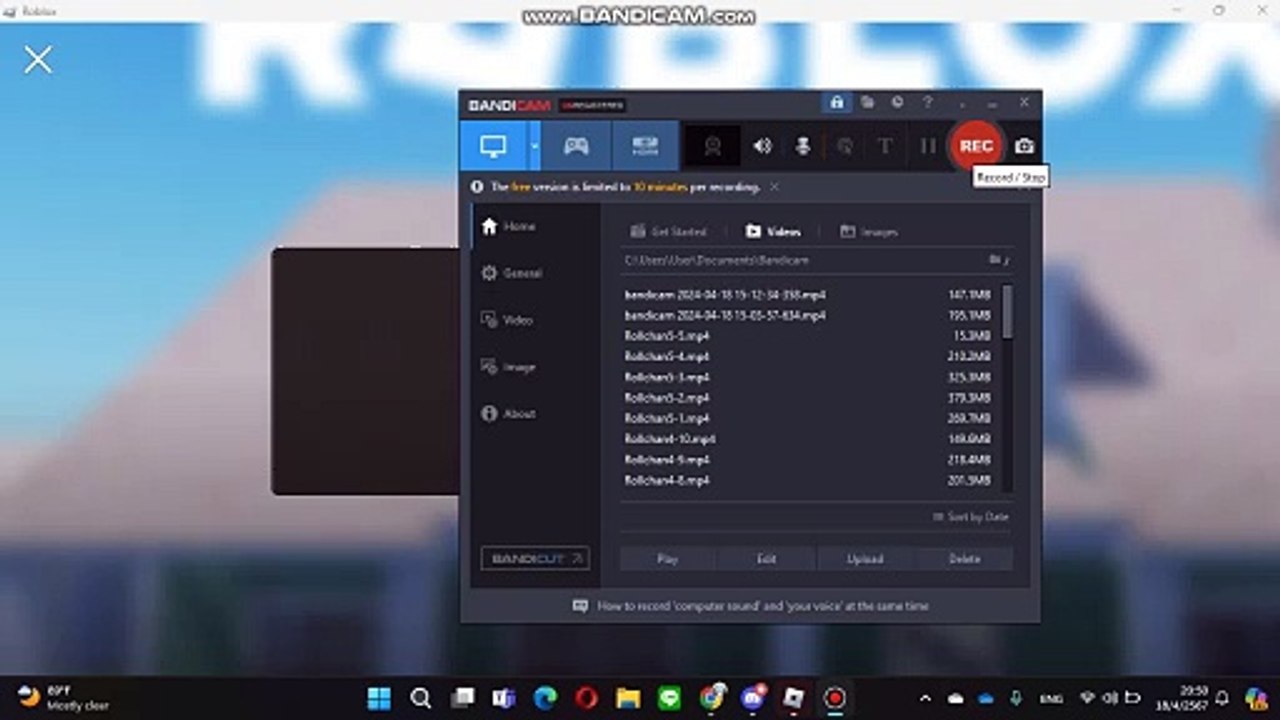Open the Opera browser from the taskbar

[587, 697]
